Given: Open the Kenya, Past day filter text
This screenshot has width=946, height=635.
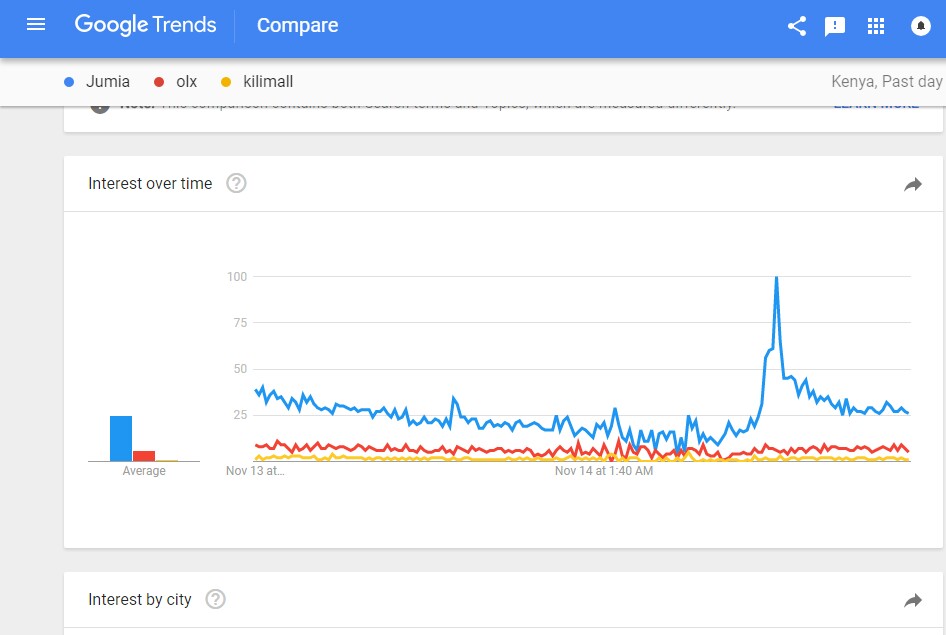Looking at the screenshot, I should click(x=887, y=81).
